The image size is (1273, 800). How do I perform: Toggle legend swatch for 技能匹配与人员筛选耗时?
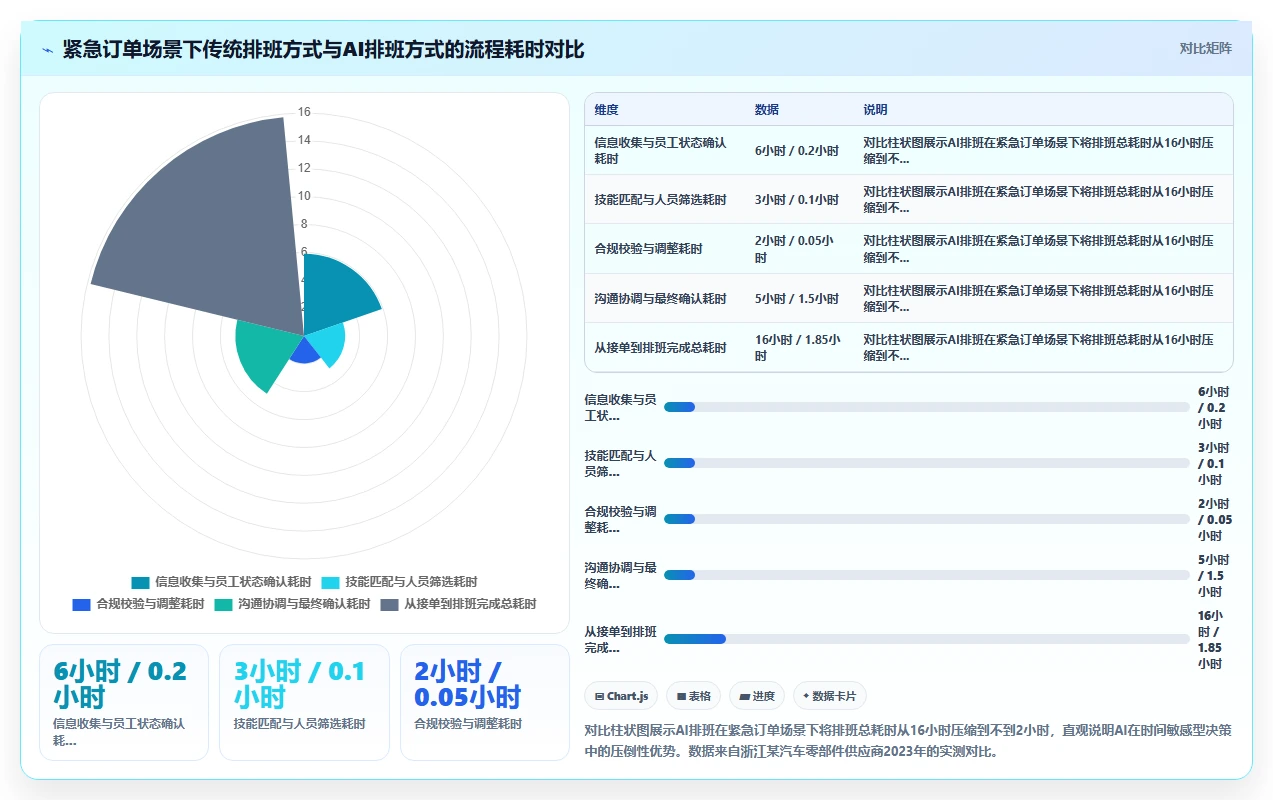[x=330, y=582]
